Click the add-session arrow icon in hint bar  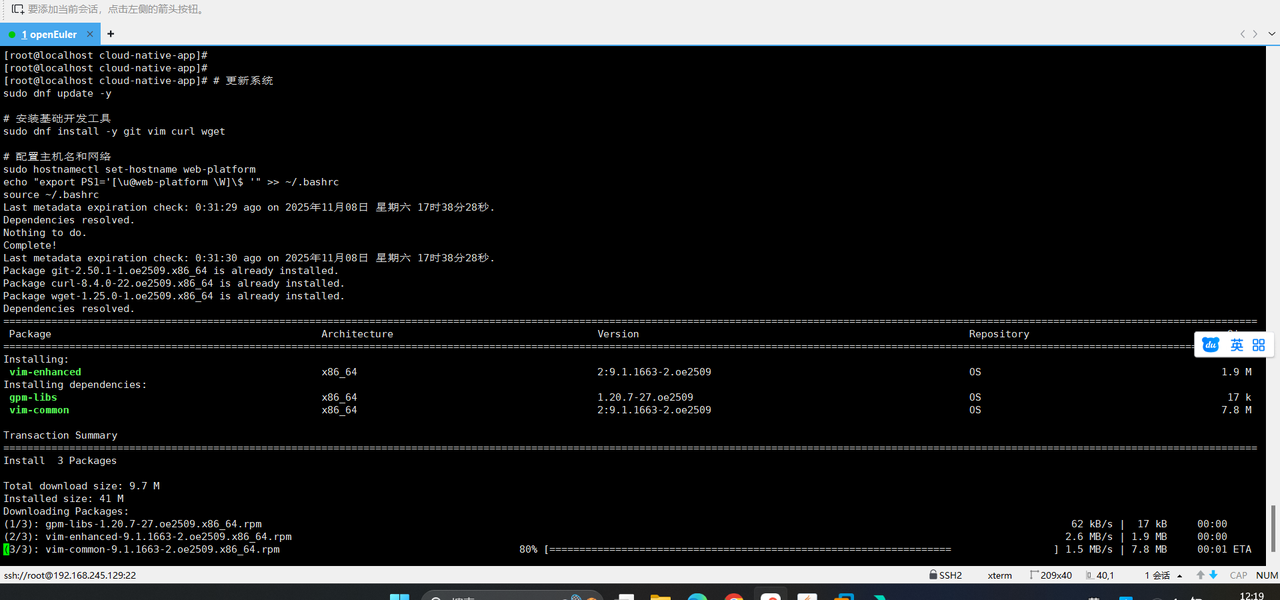click(18, 9)
